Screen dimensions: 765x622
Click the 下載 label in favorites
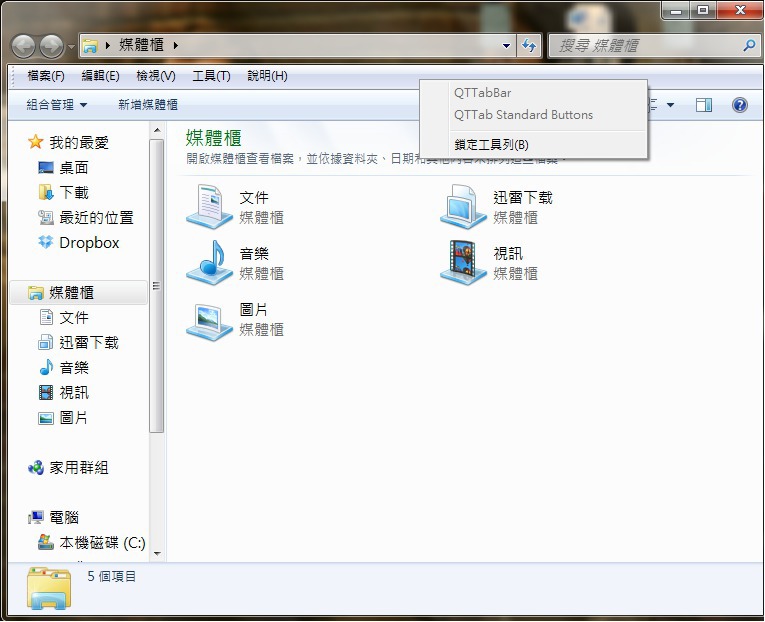point(74,193)
